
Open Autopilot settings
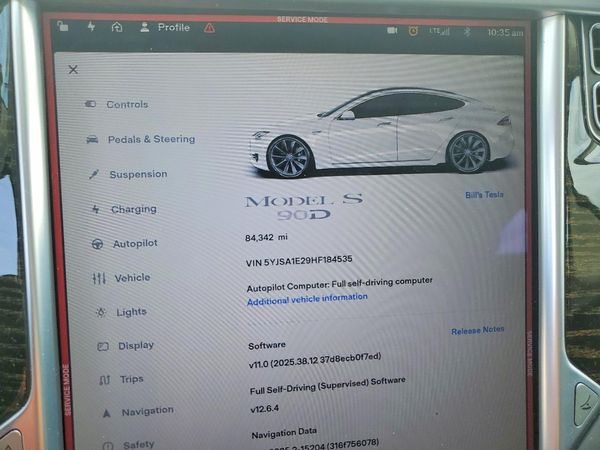pos(135,244)
